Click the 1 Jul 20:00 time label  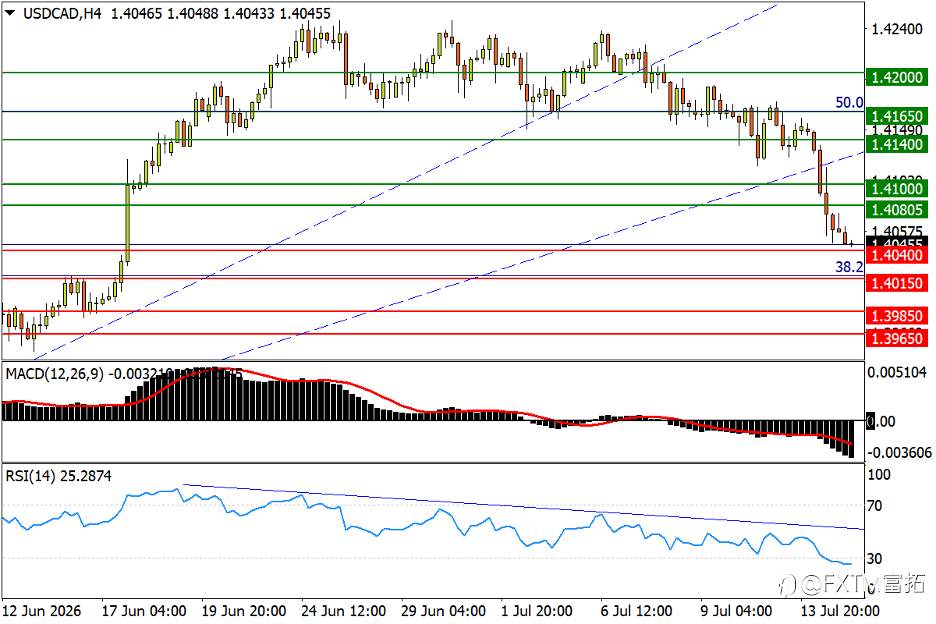(x=537, y=611)
